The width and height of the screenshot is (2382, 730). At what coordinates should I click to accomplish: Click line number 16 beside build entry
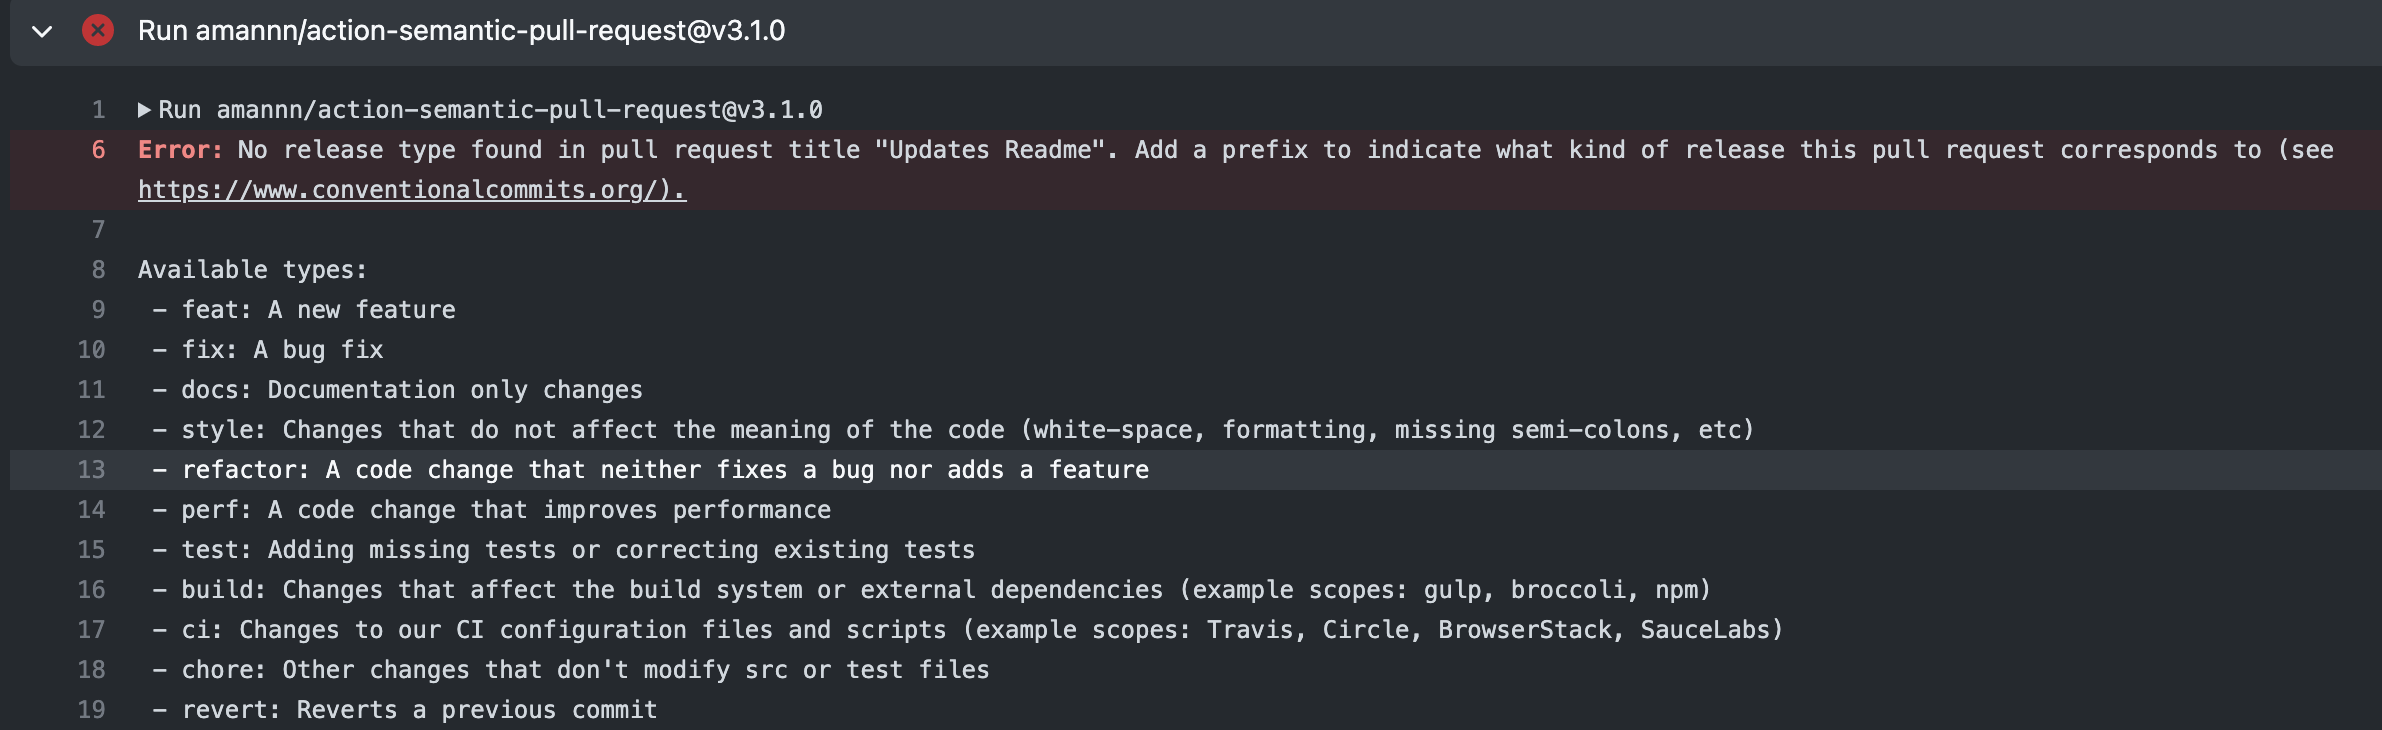(x=91, y=589)
